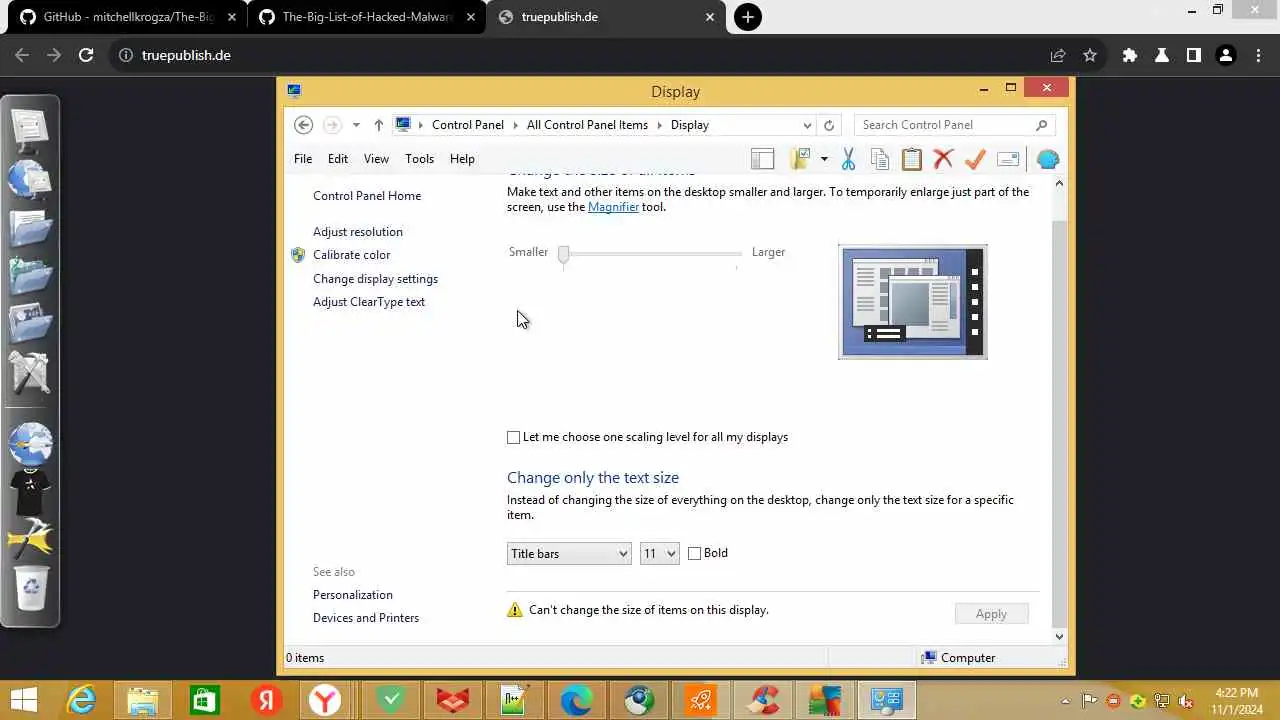Click the folder options toolbar icon
Image resolution: width=1280 pixels, height=720 pixels.
(800, 159)
